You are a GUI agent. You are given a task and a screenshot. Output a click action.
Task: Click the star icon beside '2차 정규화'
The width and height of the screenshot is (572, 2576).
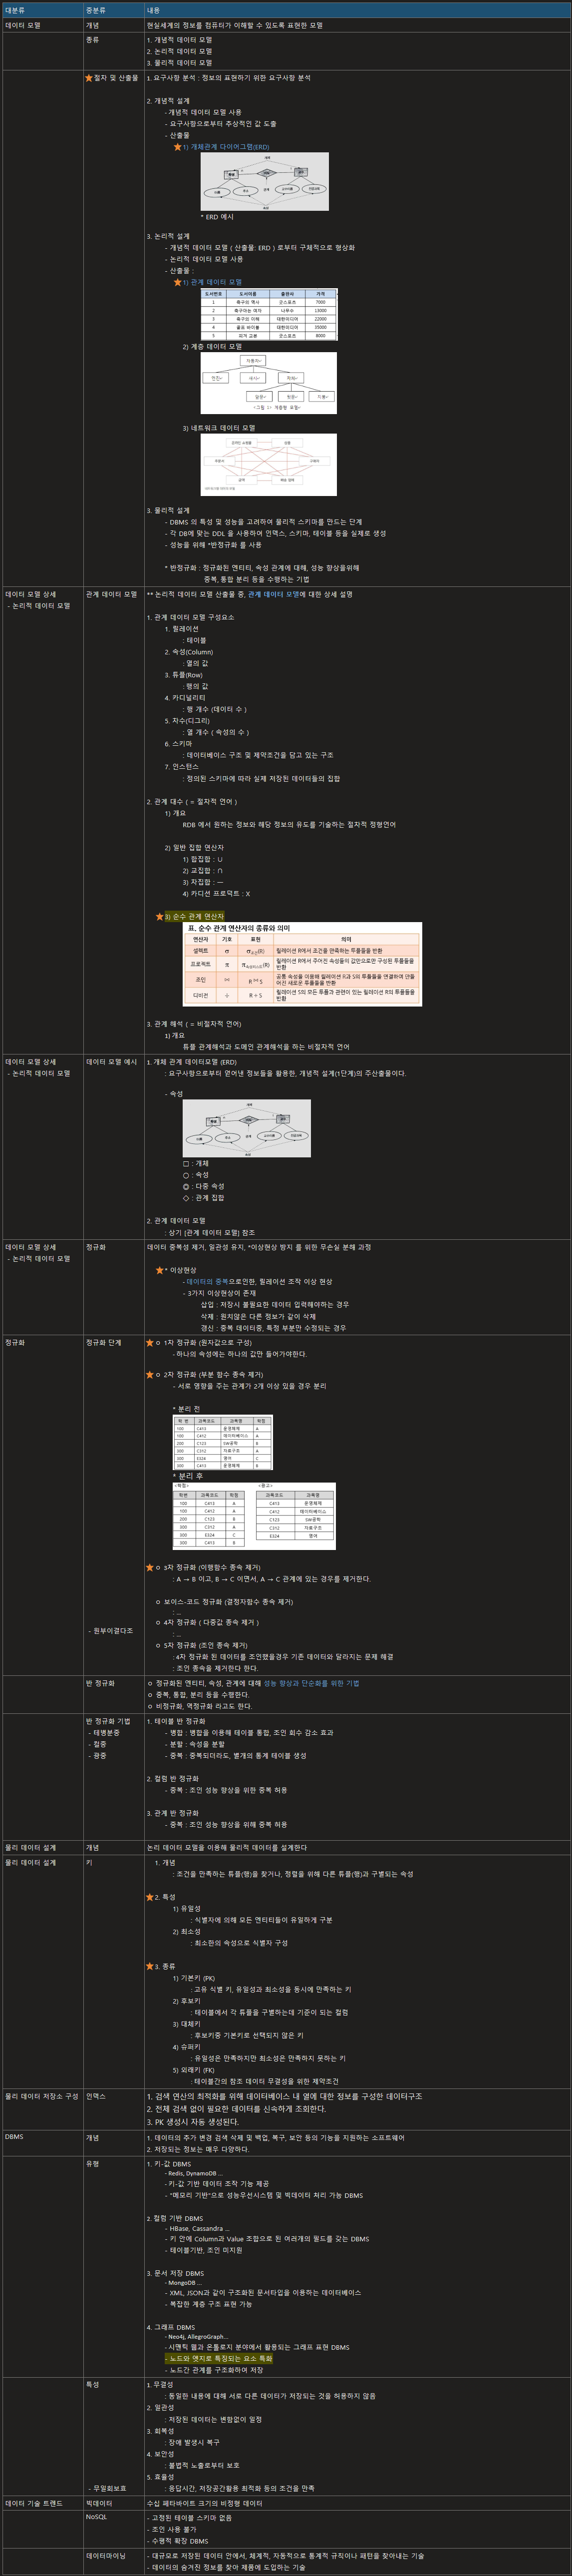[x=150, y=1375]
